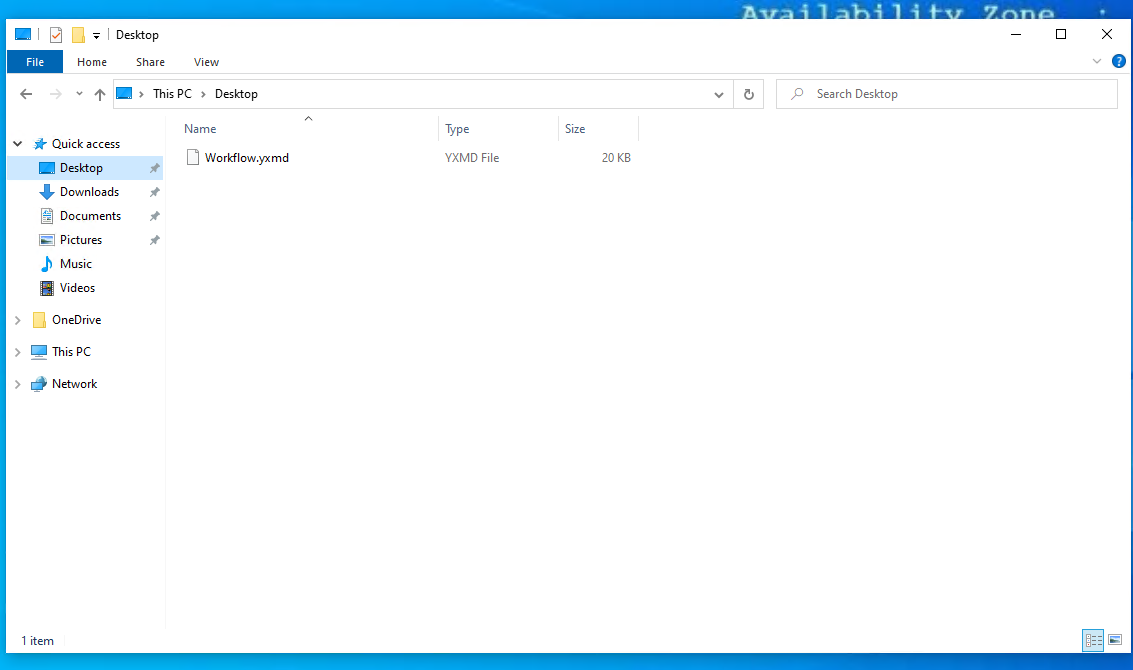The width and height of the screenshot is (1133, 670).
Task: Click the New Folder icon in title bar
Action: tap(78, 35)
